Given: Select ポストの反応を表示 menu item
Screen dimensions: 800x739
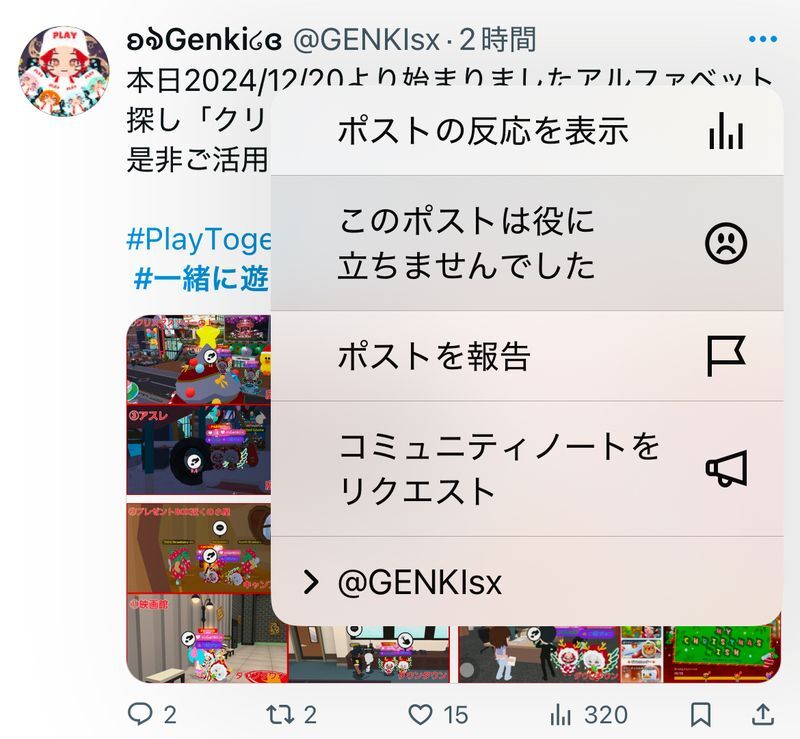Looking at the screenshot, I should pyautogui.click(x=527, y=131).
